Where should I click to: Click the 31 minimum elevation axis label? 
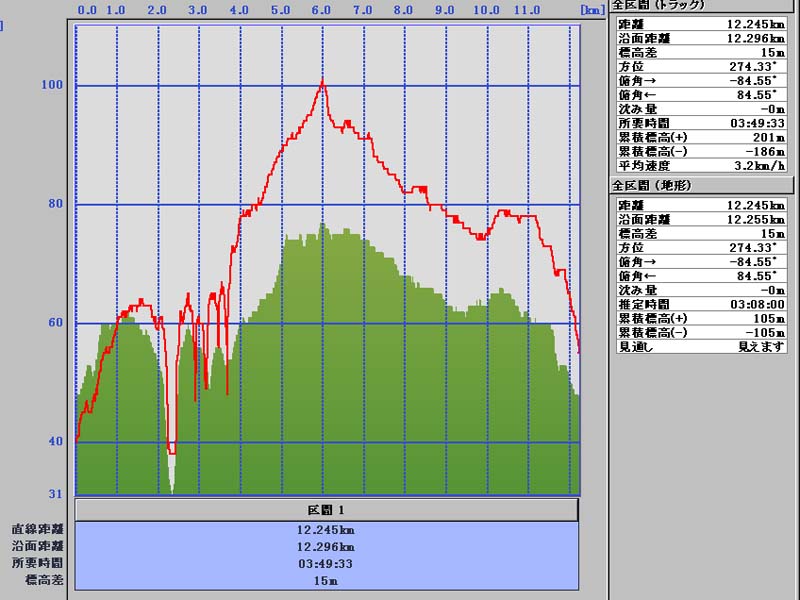coord(54,493)
